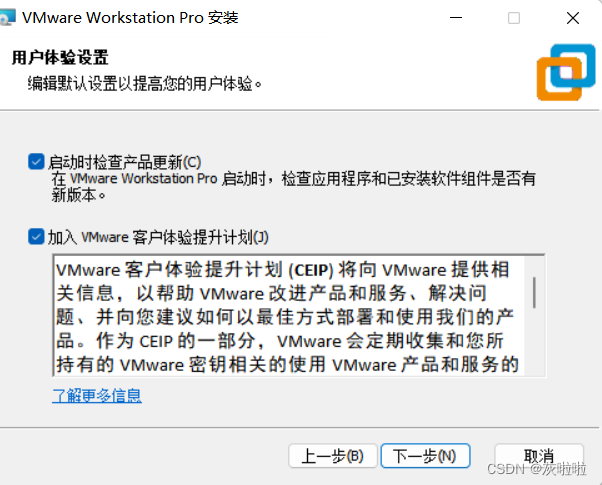This screenshot has height=485, width=602.
Task: Open the 了解更多信息 link
Action: [x=97, y=396]
